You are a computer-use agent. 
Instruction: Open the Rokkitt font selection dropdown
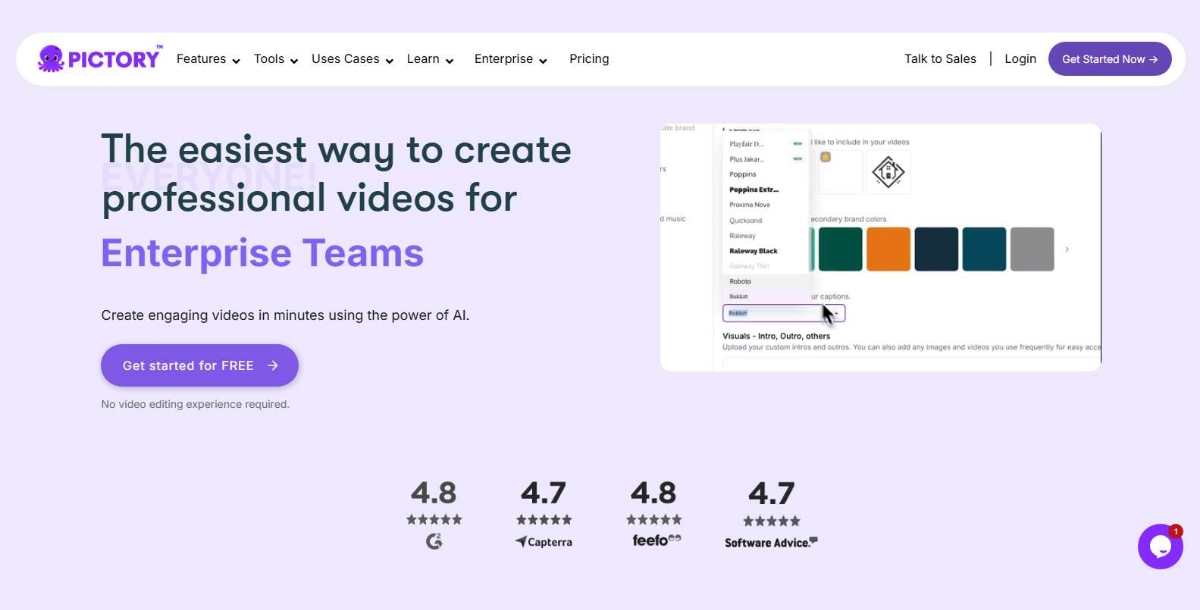tap(783, 312)
